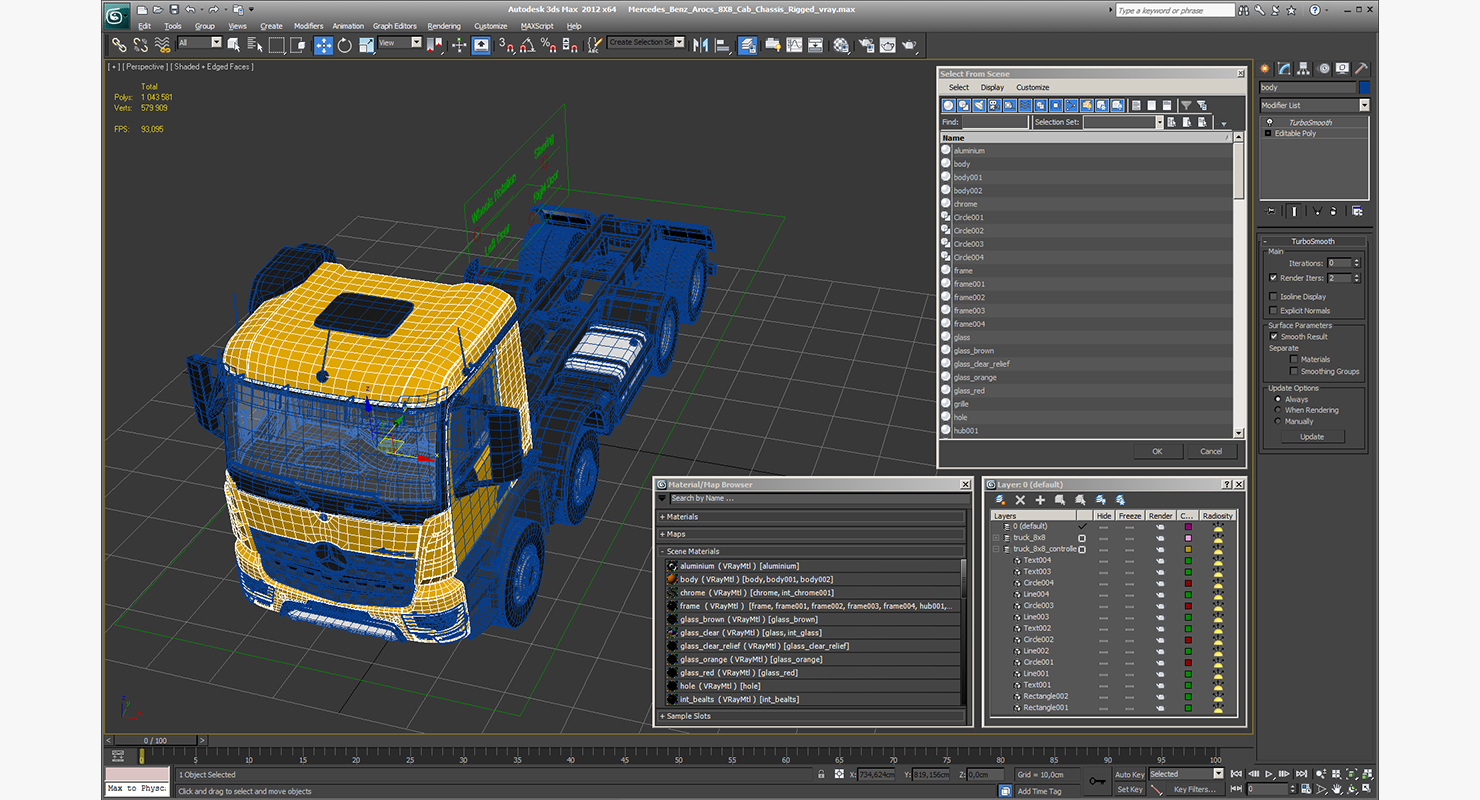Expand Maps group in Material/Map Browser
The width and height of the screenshot is (1480, 800).
tap(662, 534)
